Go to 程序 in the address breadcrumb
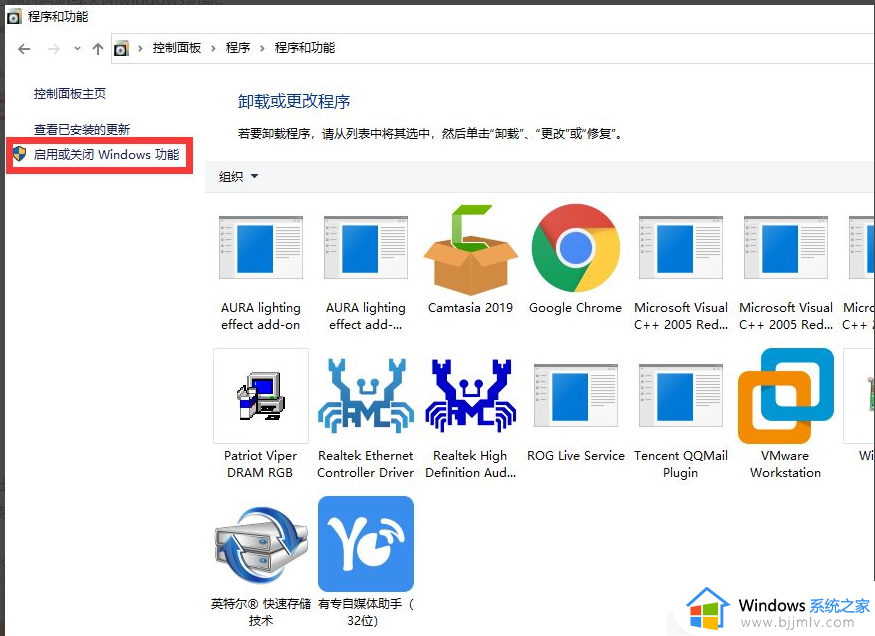The height and width of the screenshot is (636, 875). pos(238,48)
